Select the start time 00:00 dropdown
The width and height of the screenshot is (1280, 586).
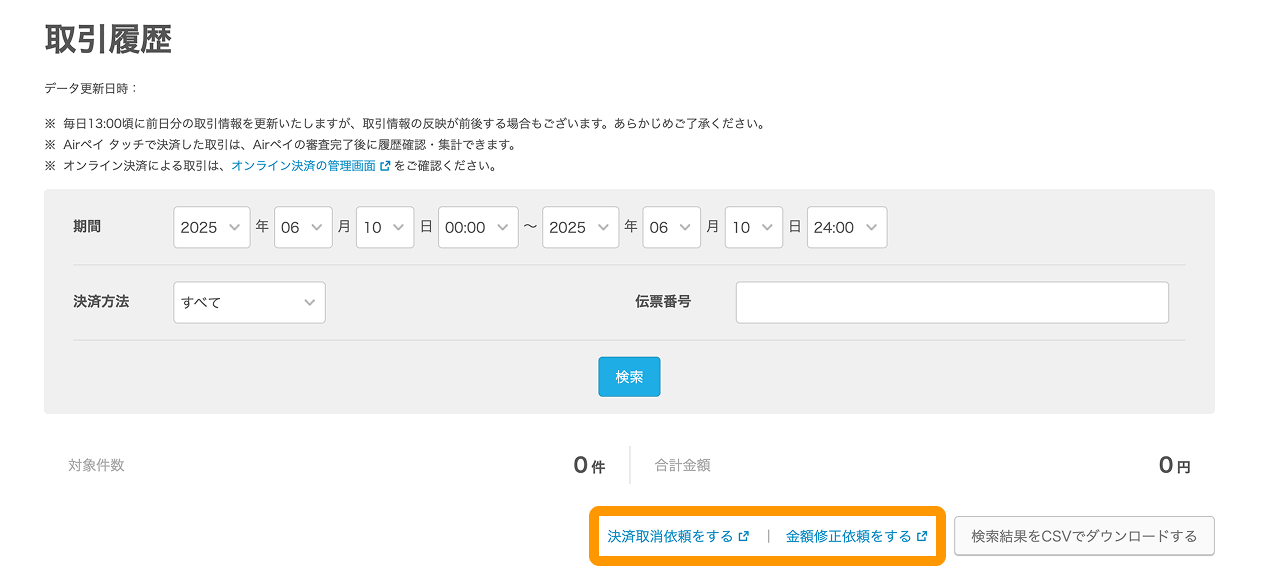click(x=478, y=227)
